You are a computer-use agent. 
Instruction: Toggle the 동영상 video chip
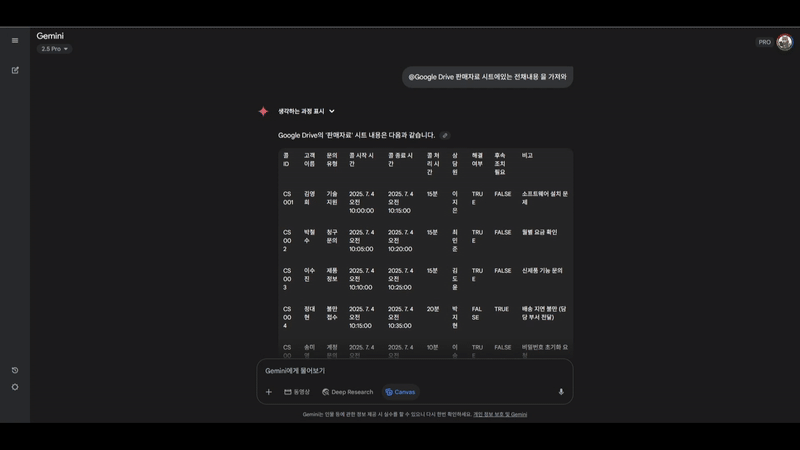coord(297,392)
